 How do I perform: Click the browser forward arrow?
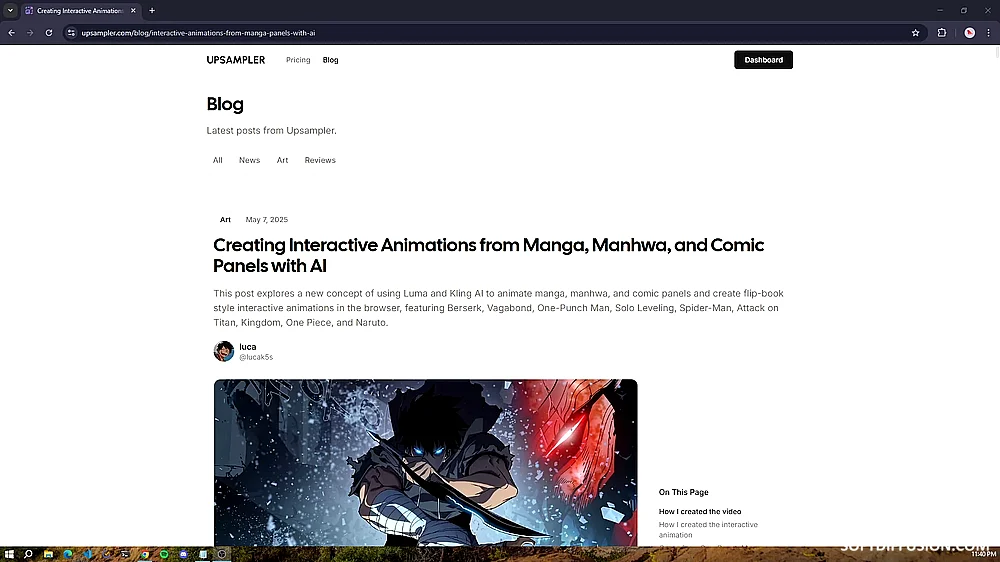click(x=30, y=33)
